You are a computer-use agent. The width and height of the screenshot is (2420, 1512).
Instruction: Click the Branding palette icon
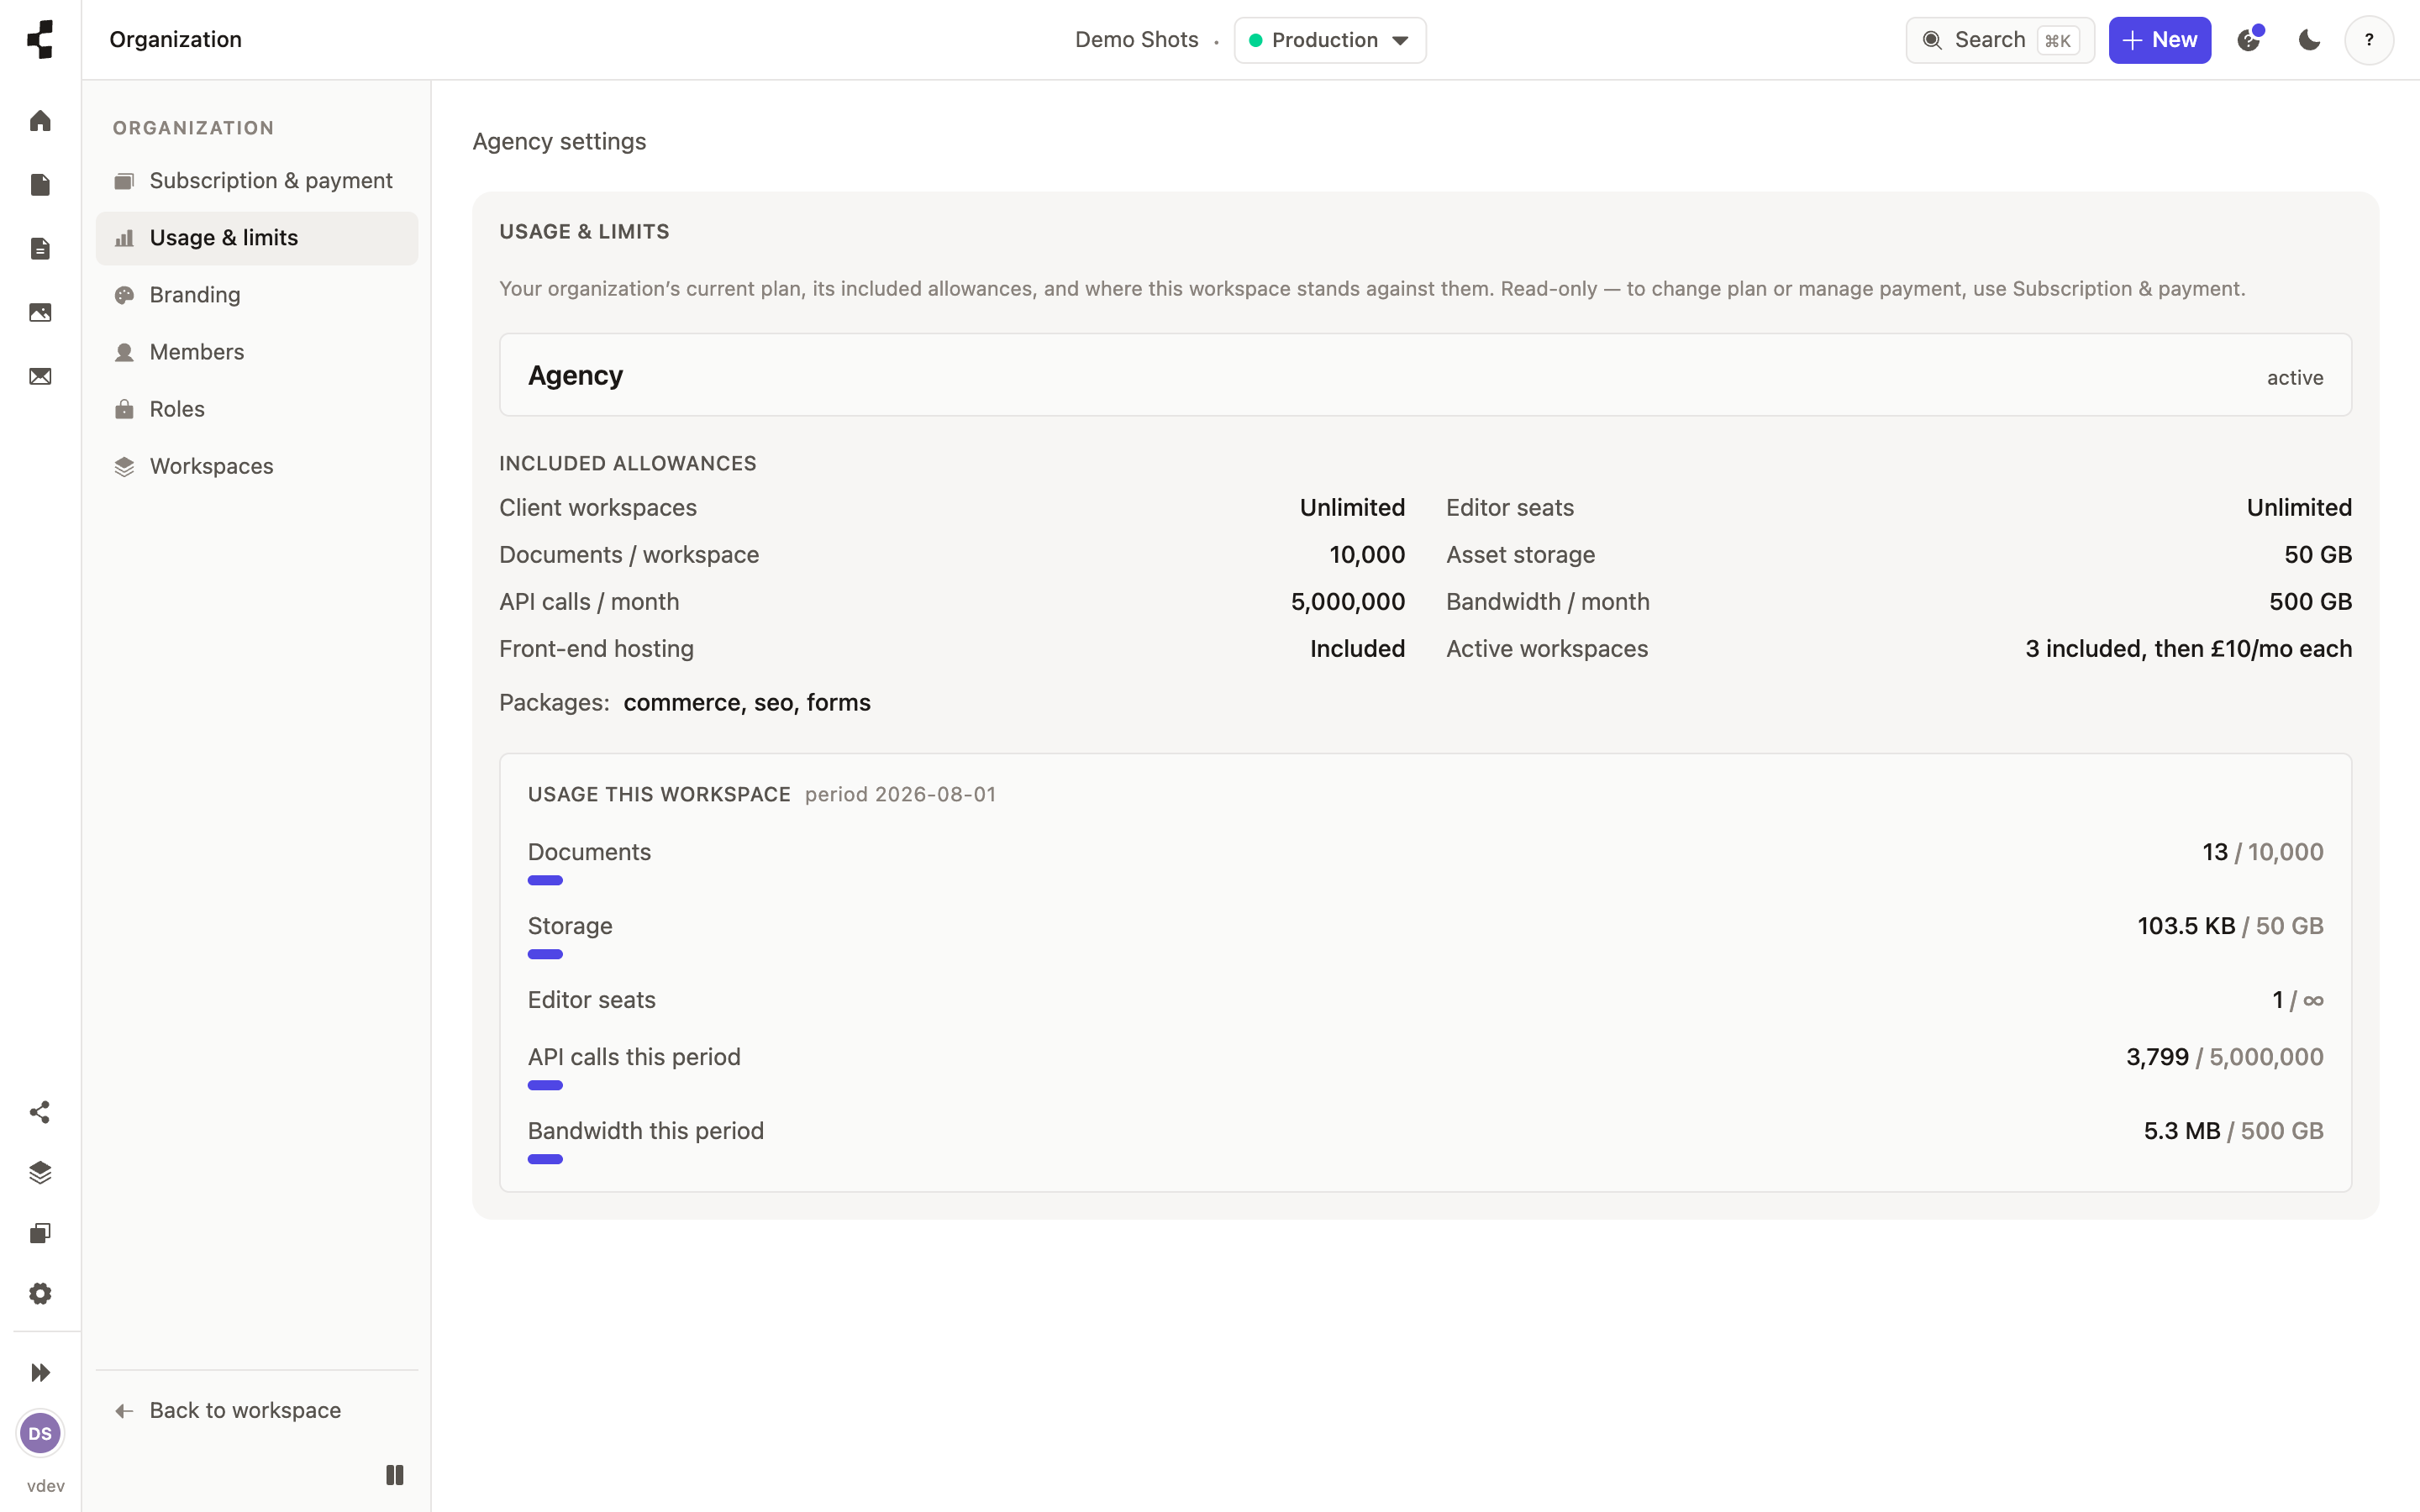pyautogui.click(x=124, y=295)
